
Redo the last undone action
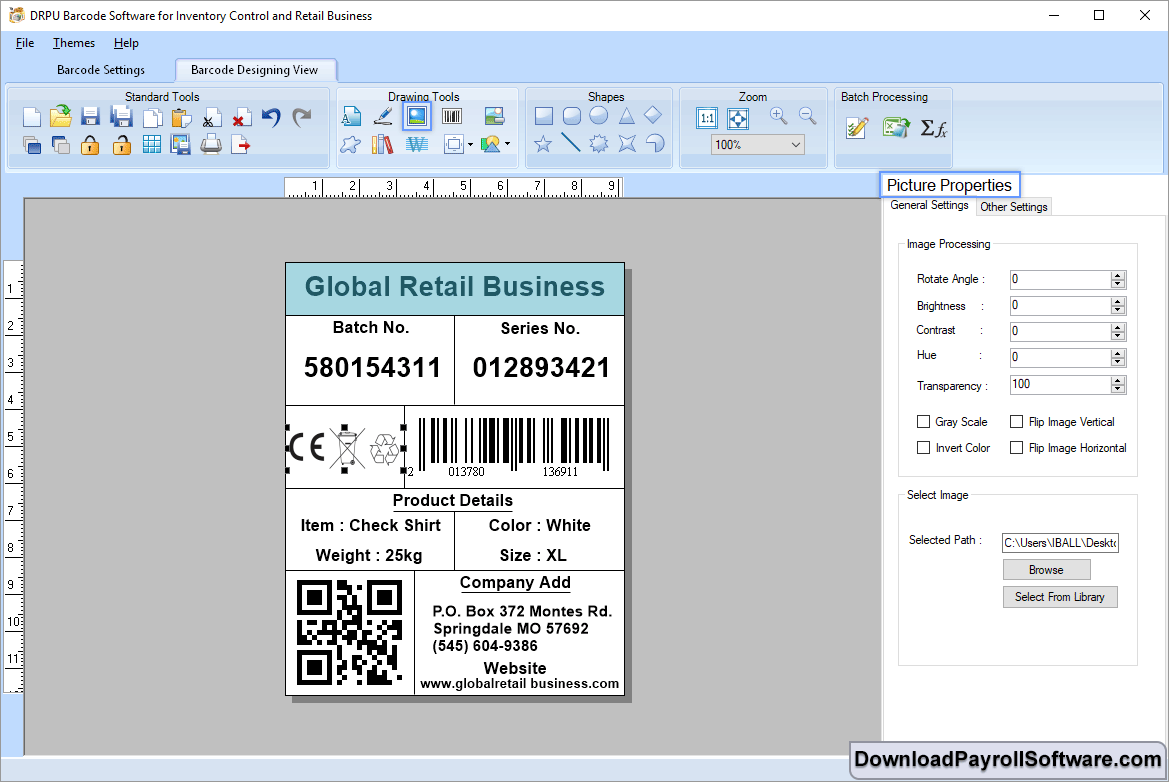coord(301,117)
